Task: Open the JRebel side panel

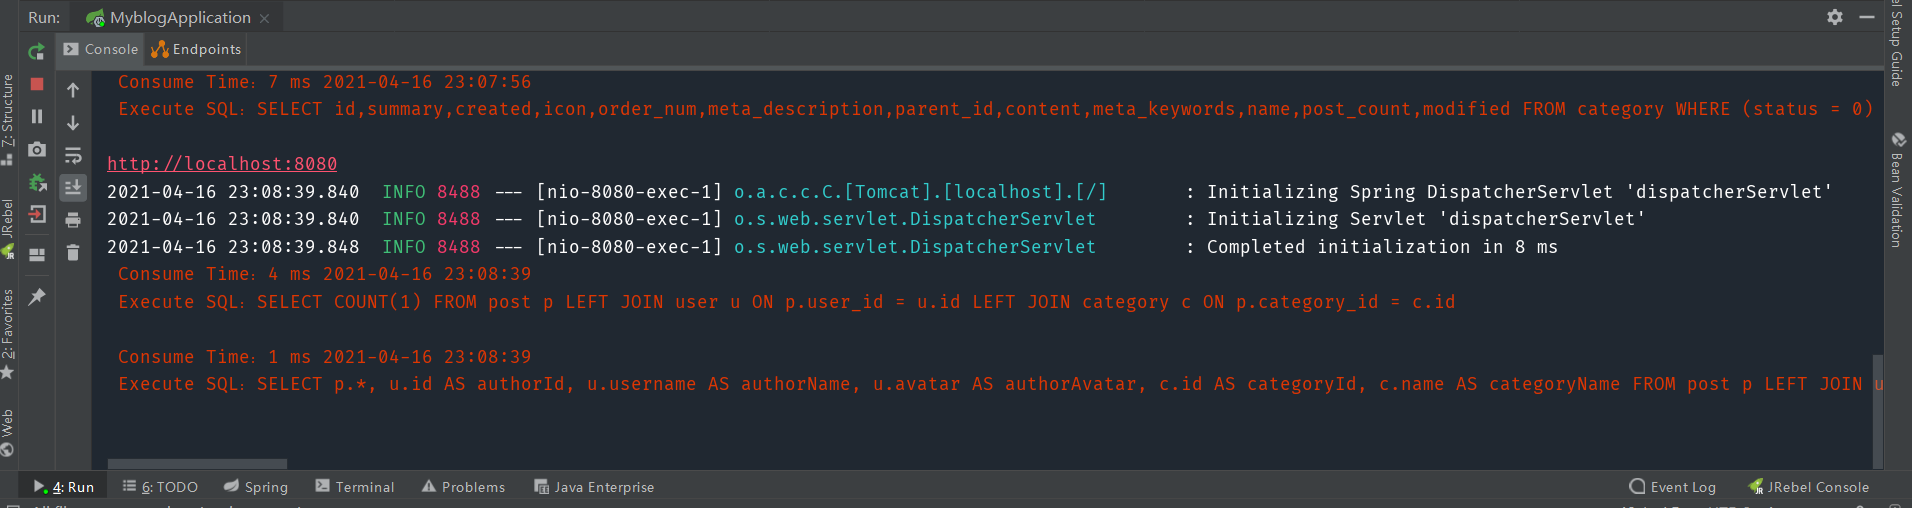Action: [x=8, y=228]
